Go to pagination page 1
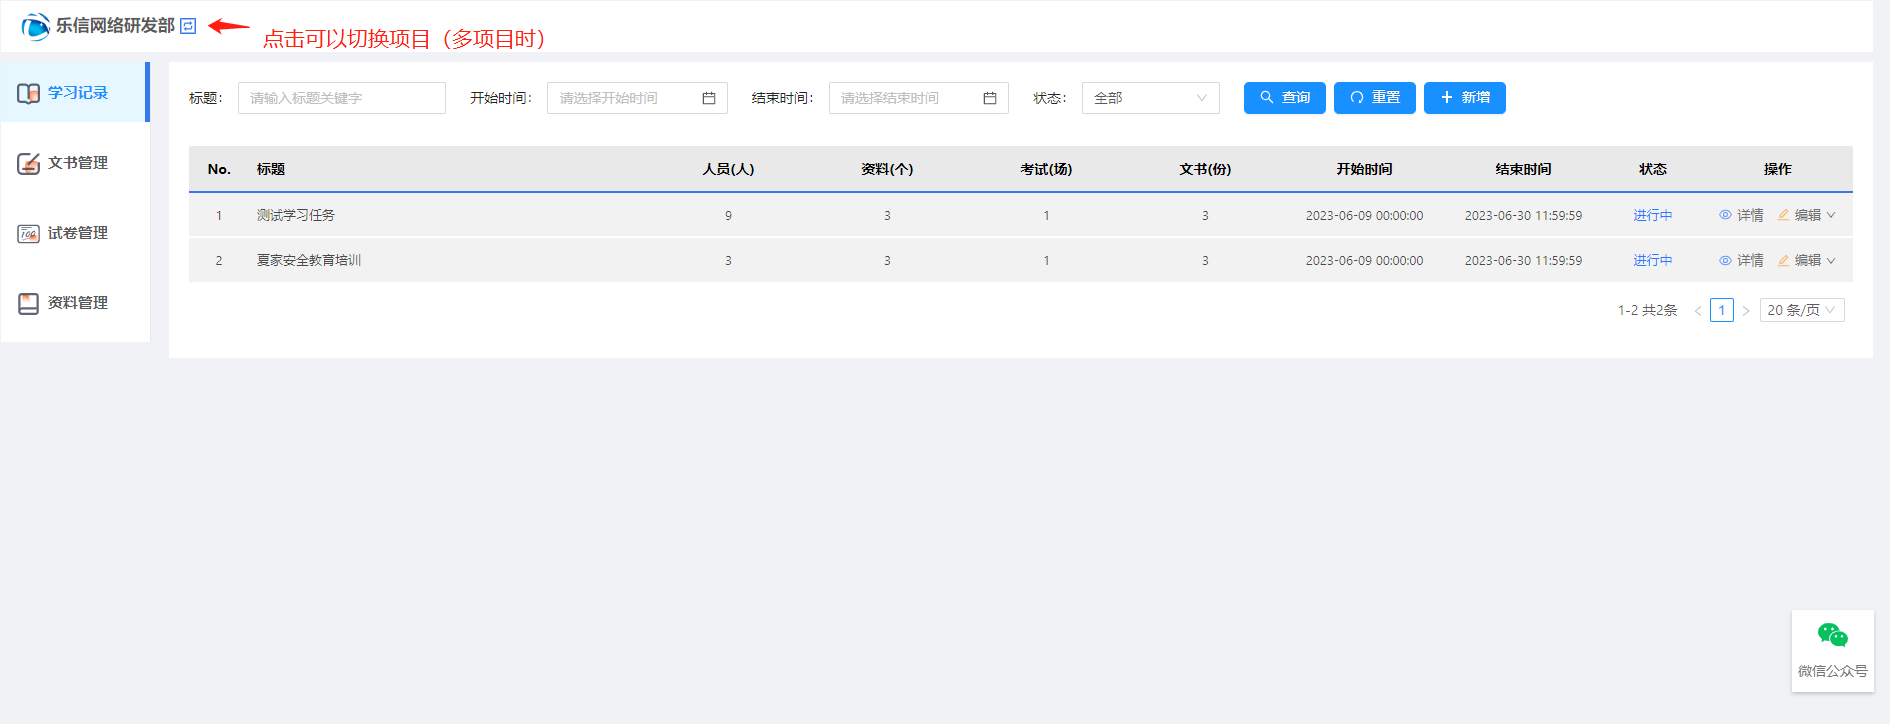Image resolution: width=1890 pixels, height=724 pixels. [1721, 310]
